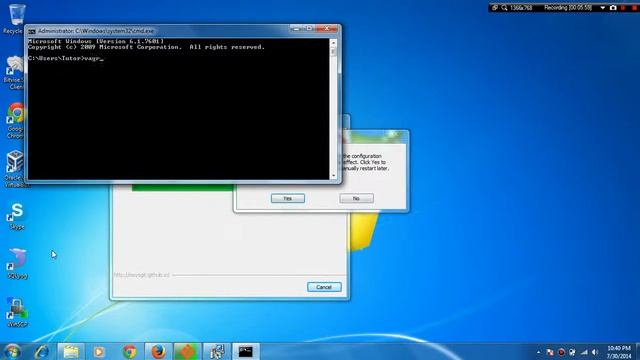Click the up arrow of cmd scrollbar

(x=333, y=43)
